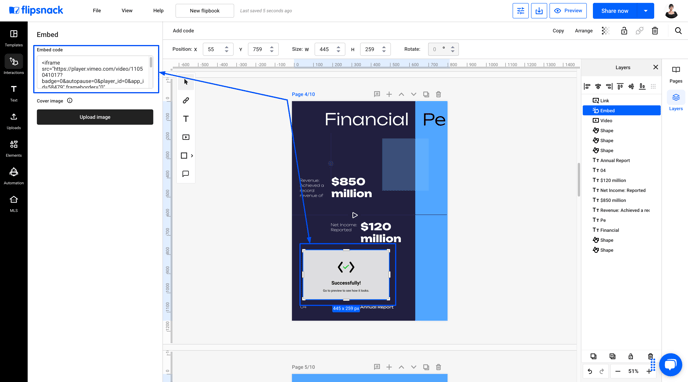This screenshot has height=382, width=688.
Task: Click the transparency icon in toolbar
Action: pos(605,31)
